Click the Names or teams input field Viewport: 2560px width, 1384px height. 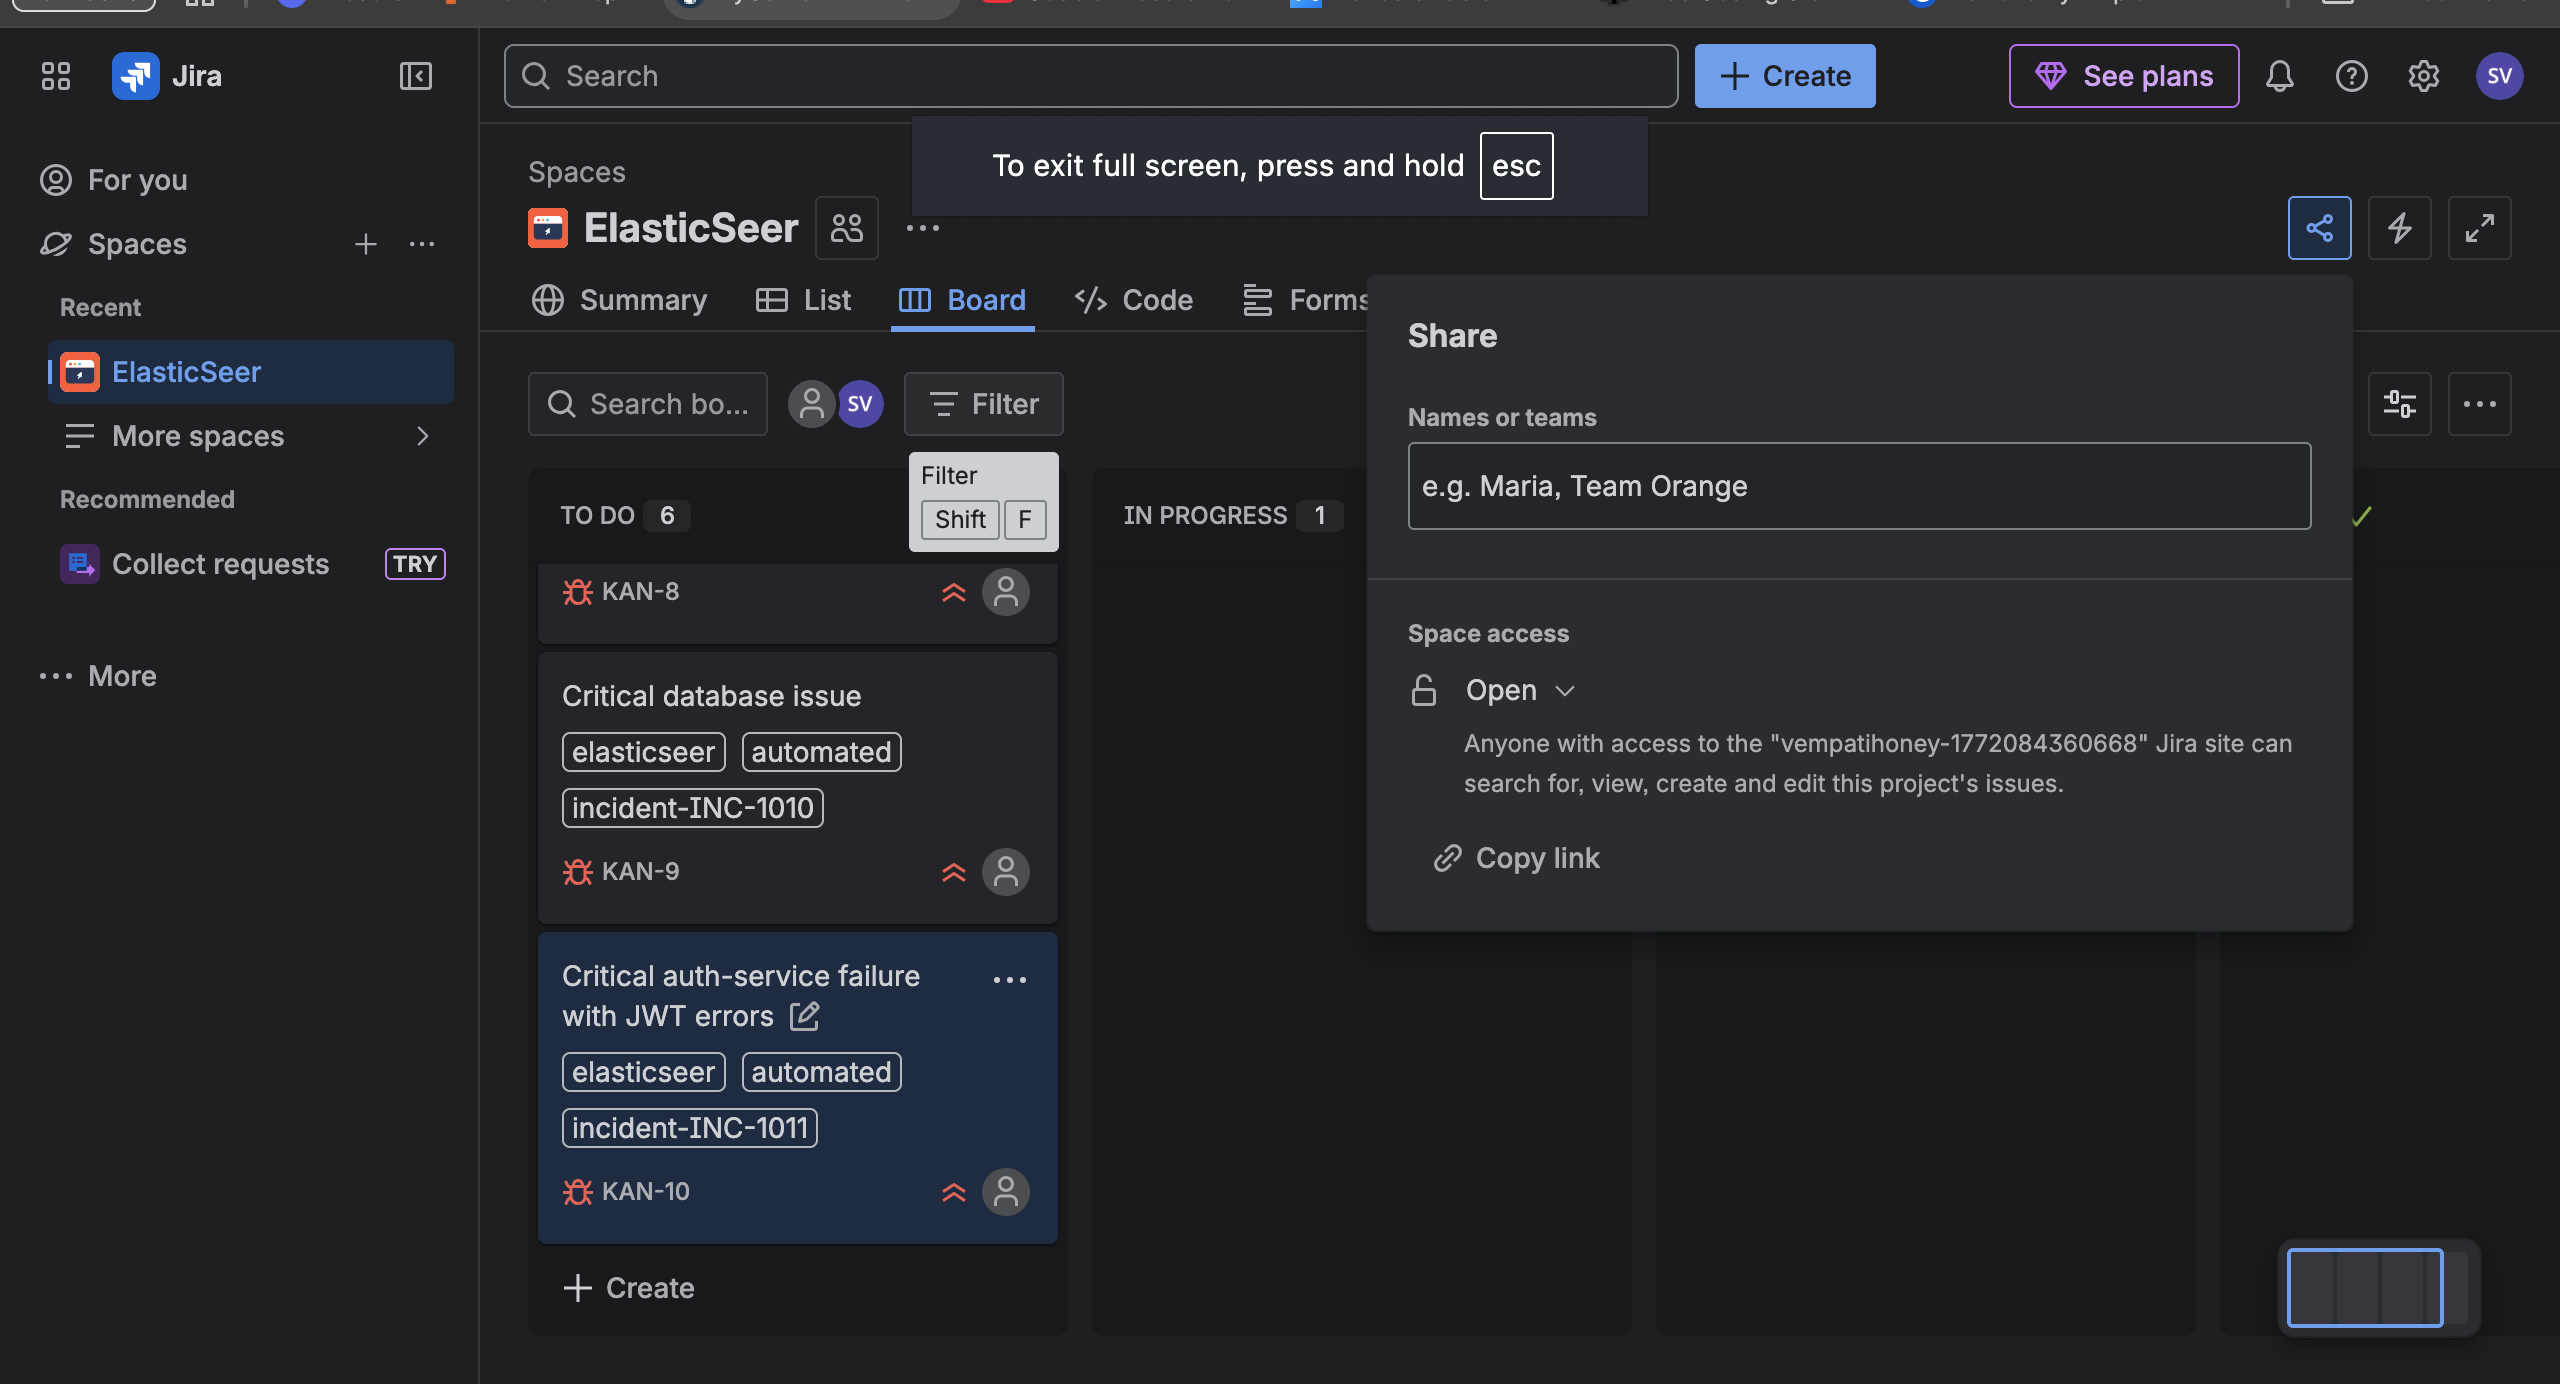coord(1858,486)
